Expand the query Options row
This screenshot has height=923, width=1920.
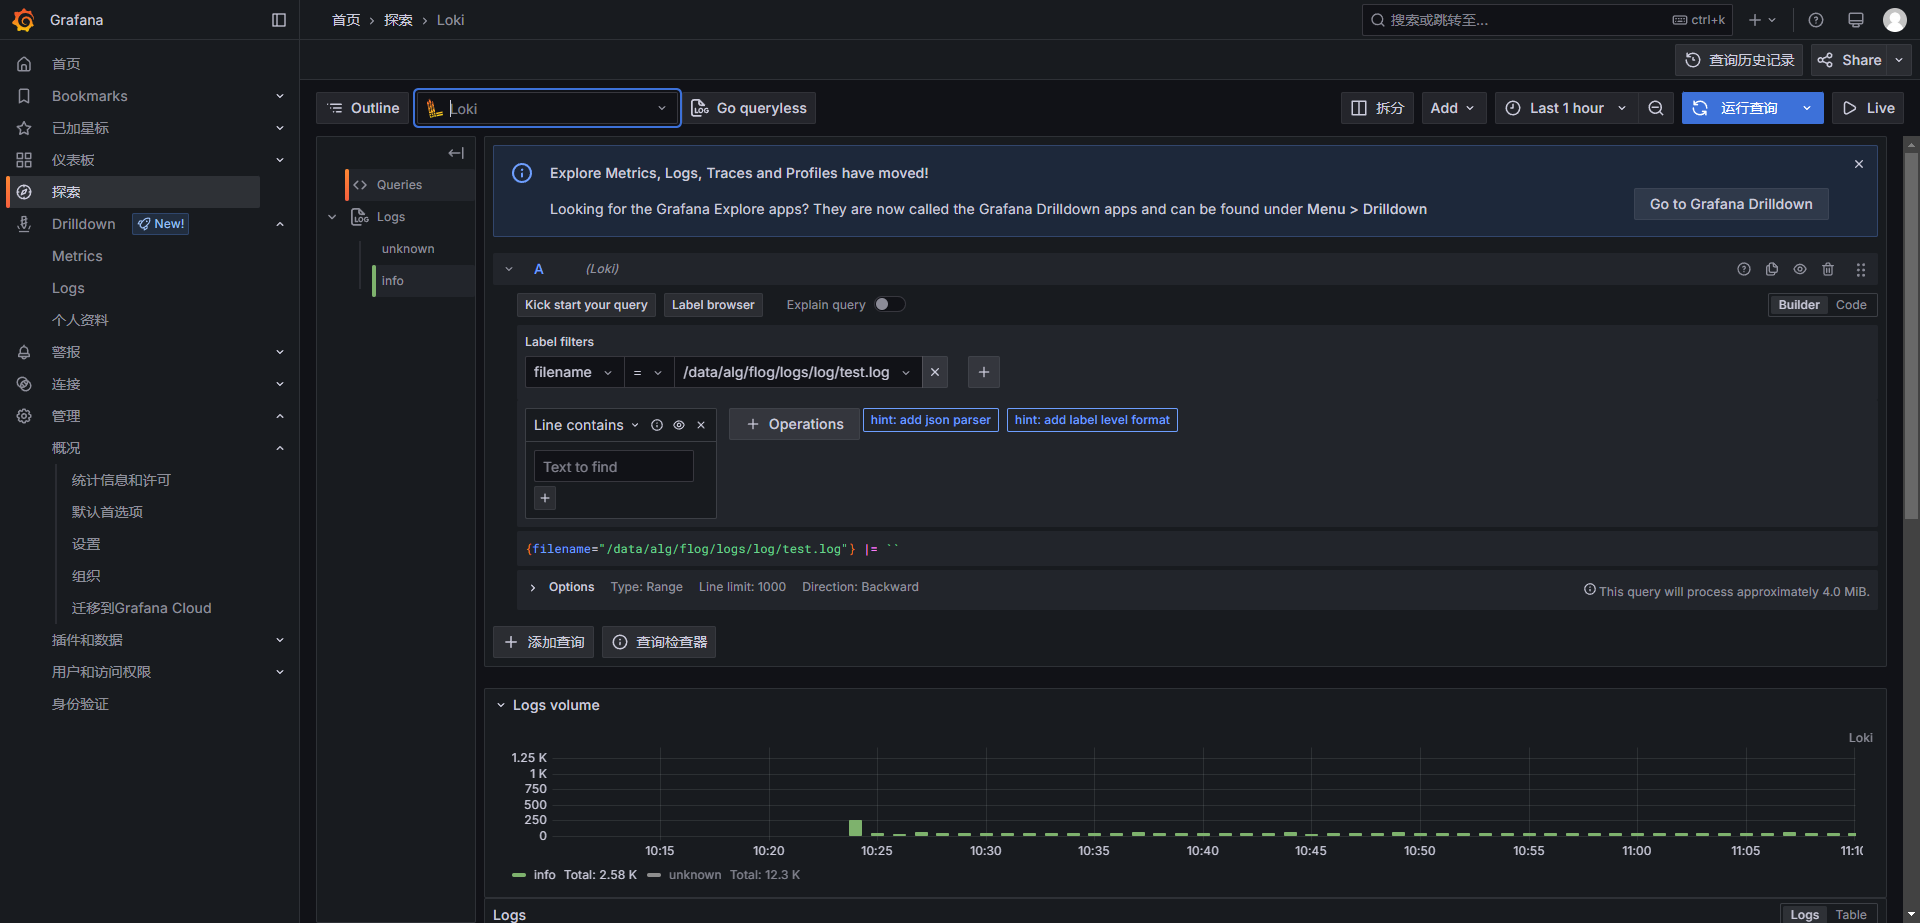pos(533,587)
